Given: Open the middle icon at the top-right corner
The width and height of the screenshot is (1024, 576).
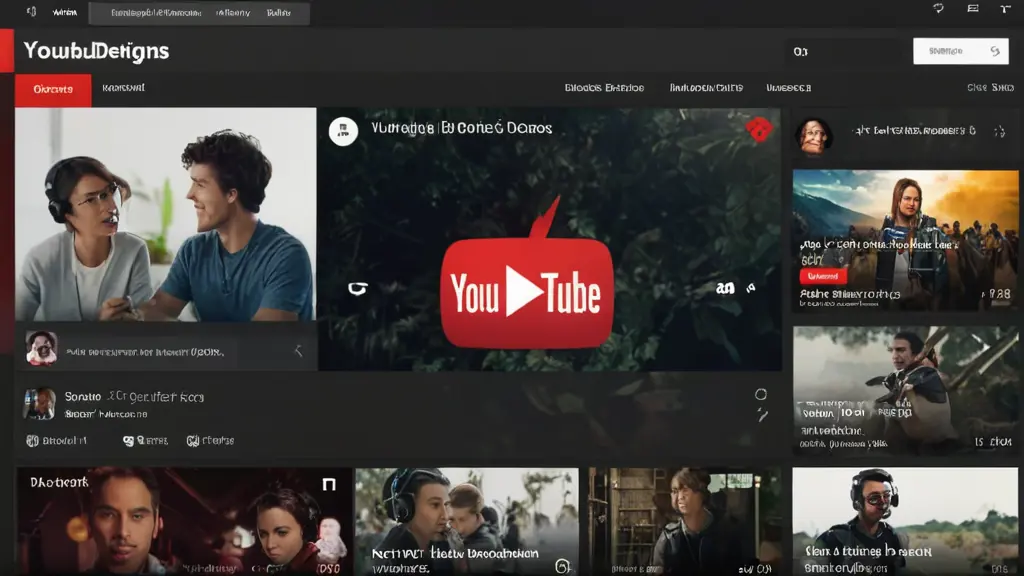Looking at the screenshot, I should coord(972,9).
